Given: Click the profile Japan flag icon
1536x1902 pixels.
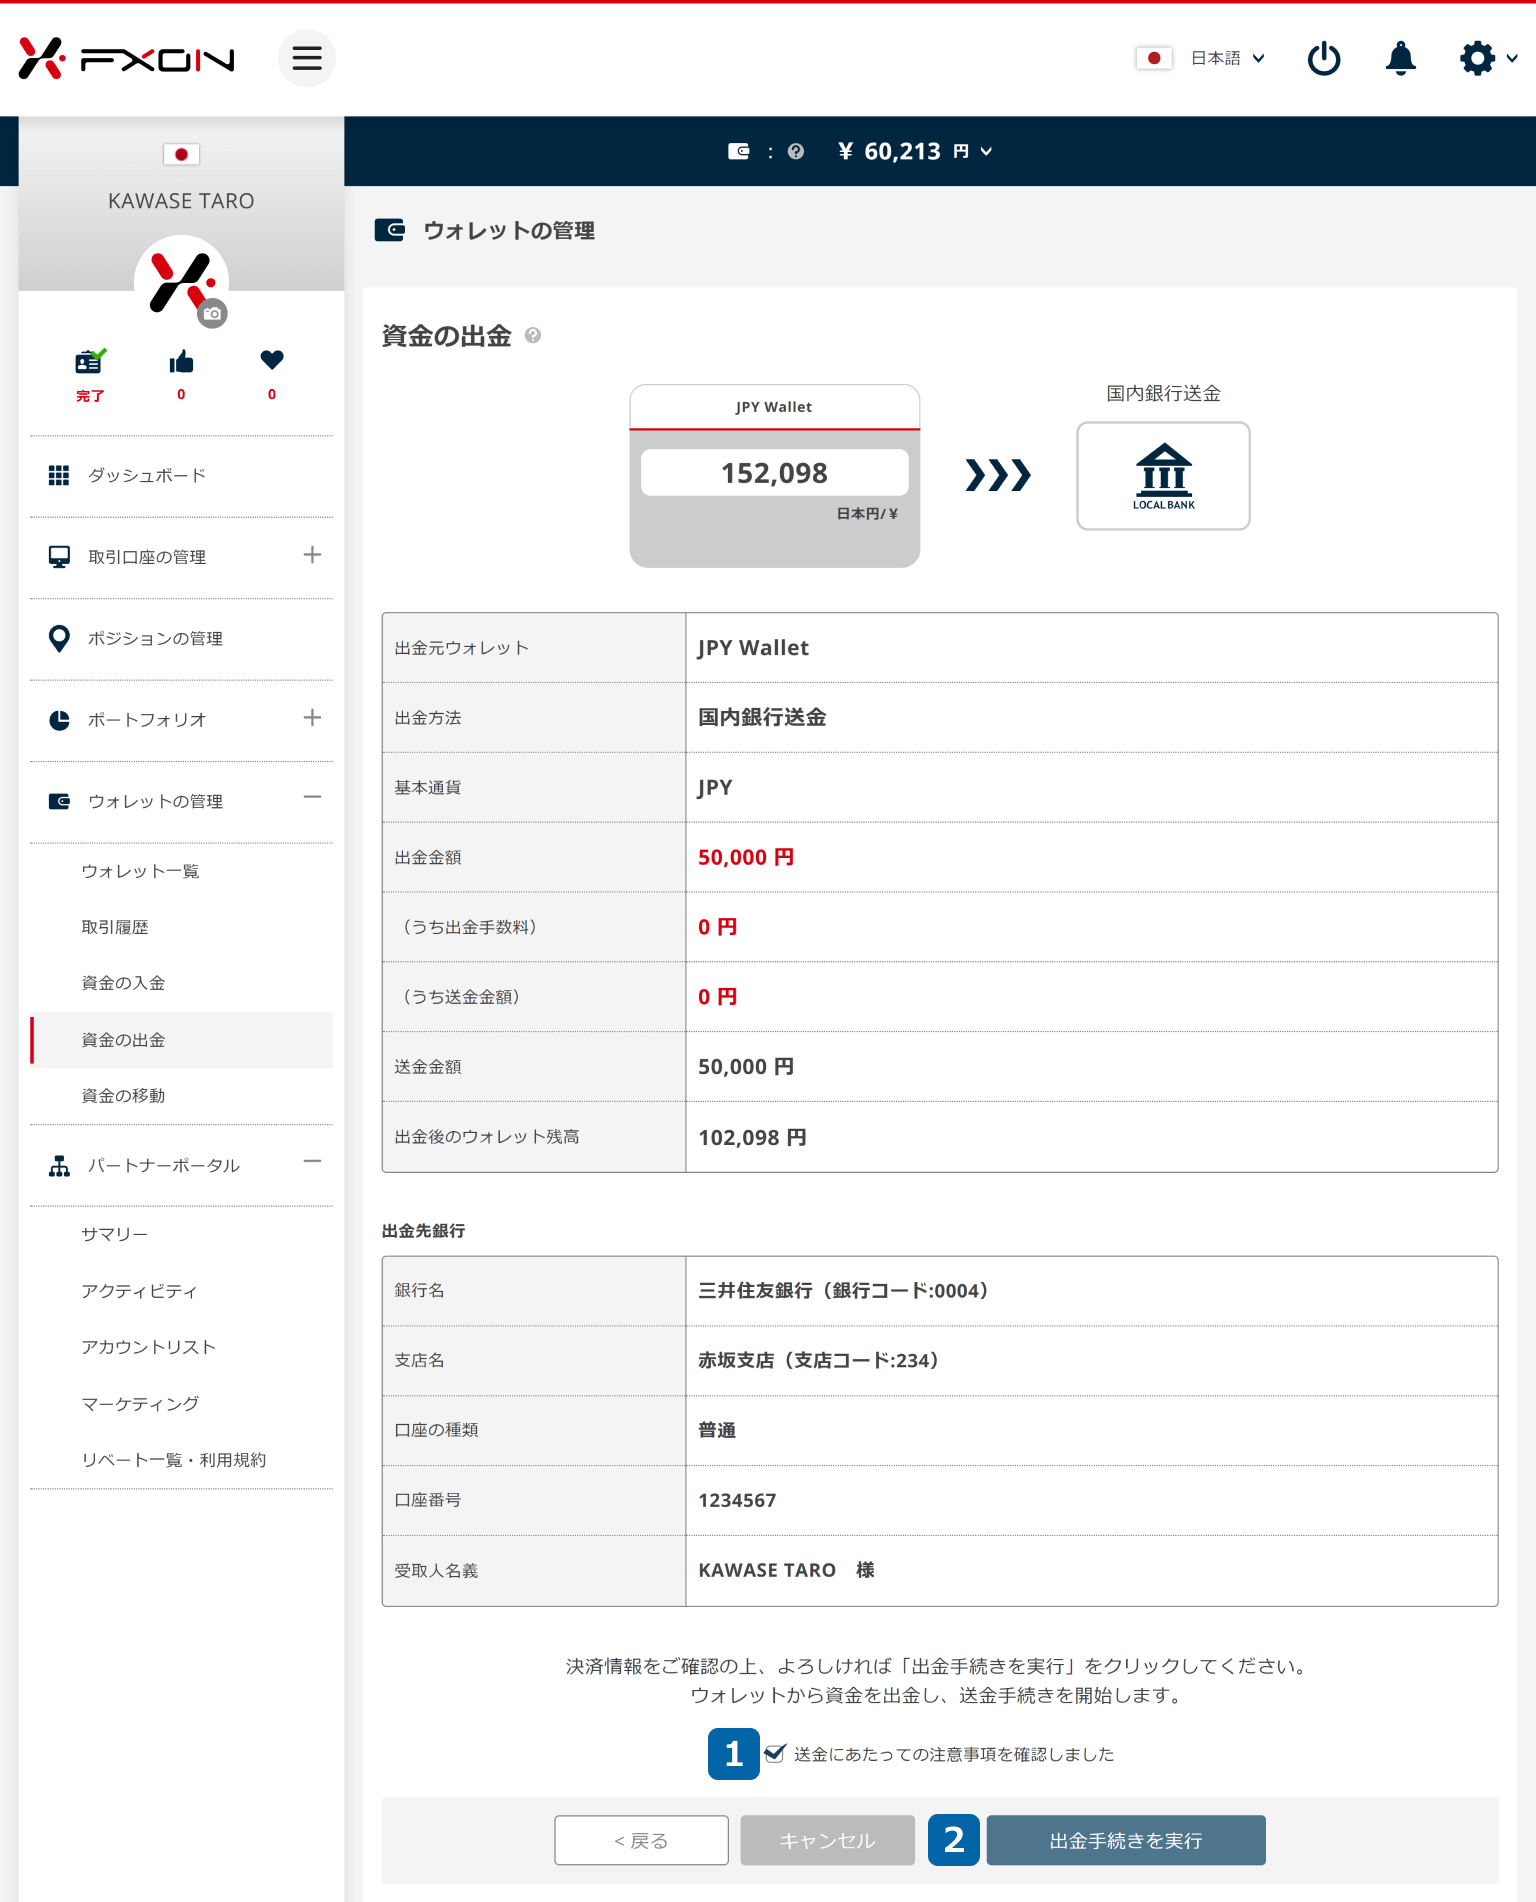Looking at the screenshot, I should 181,154.
